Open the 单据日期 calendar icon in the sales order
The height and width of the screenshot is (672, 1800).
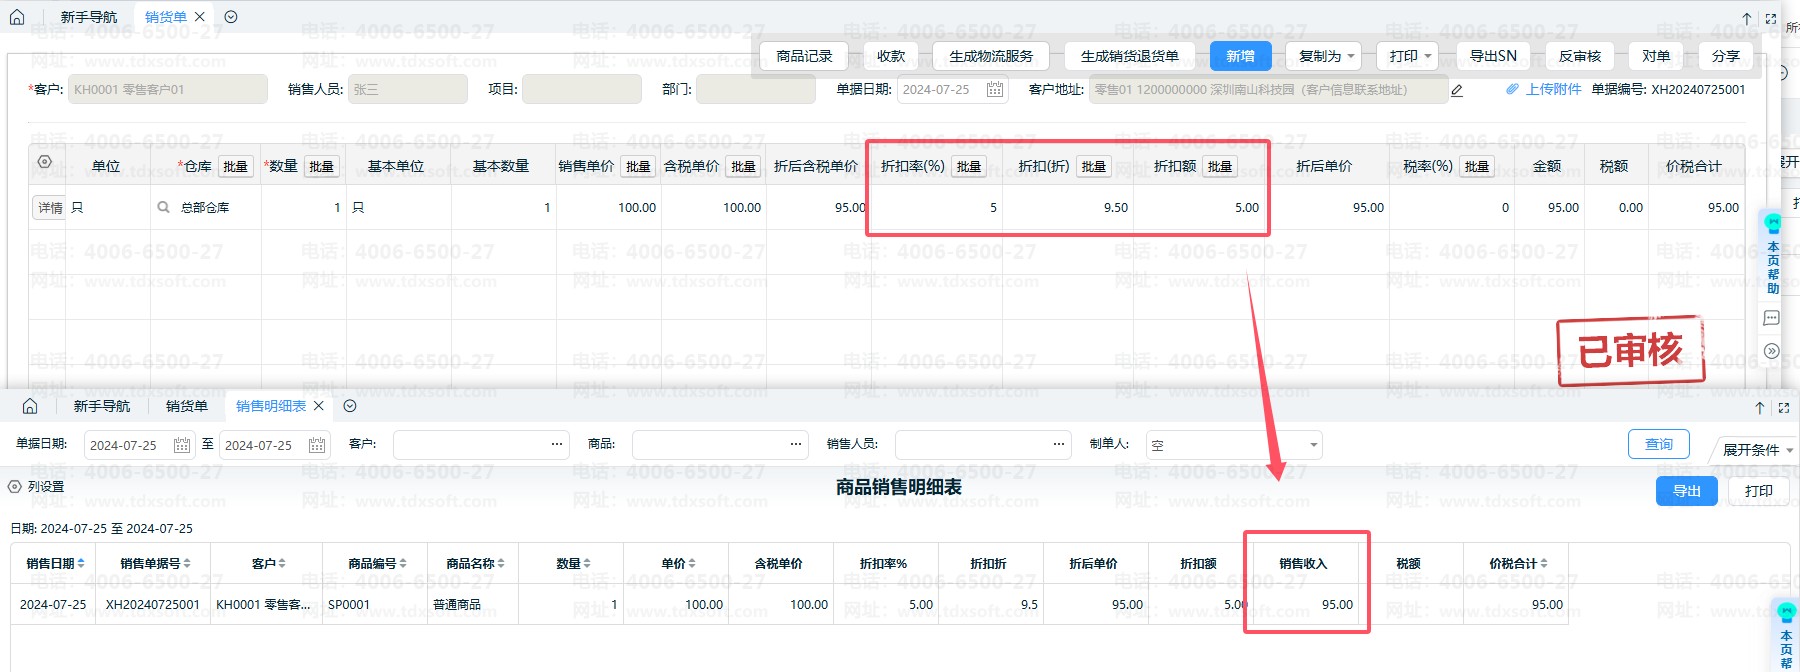[995, 90]
